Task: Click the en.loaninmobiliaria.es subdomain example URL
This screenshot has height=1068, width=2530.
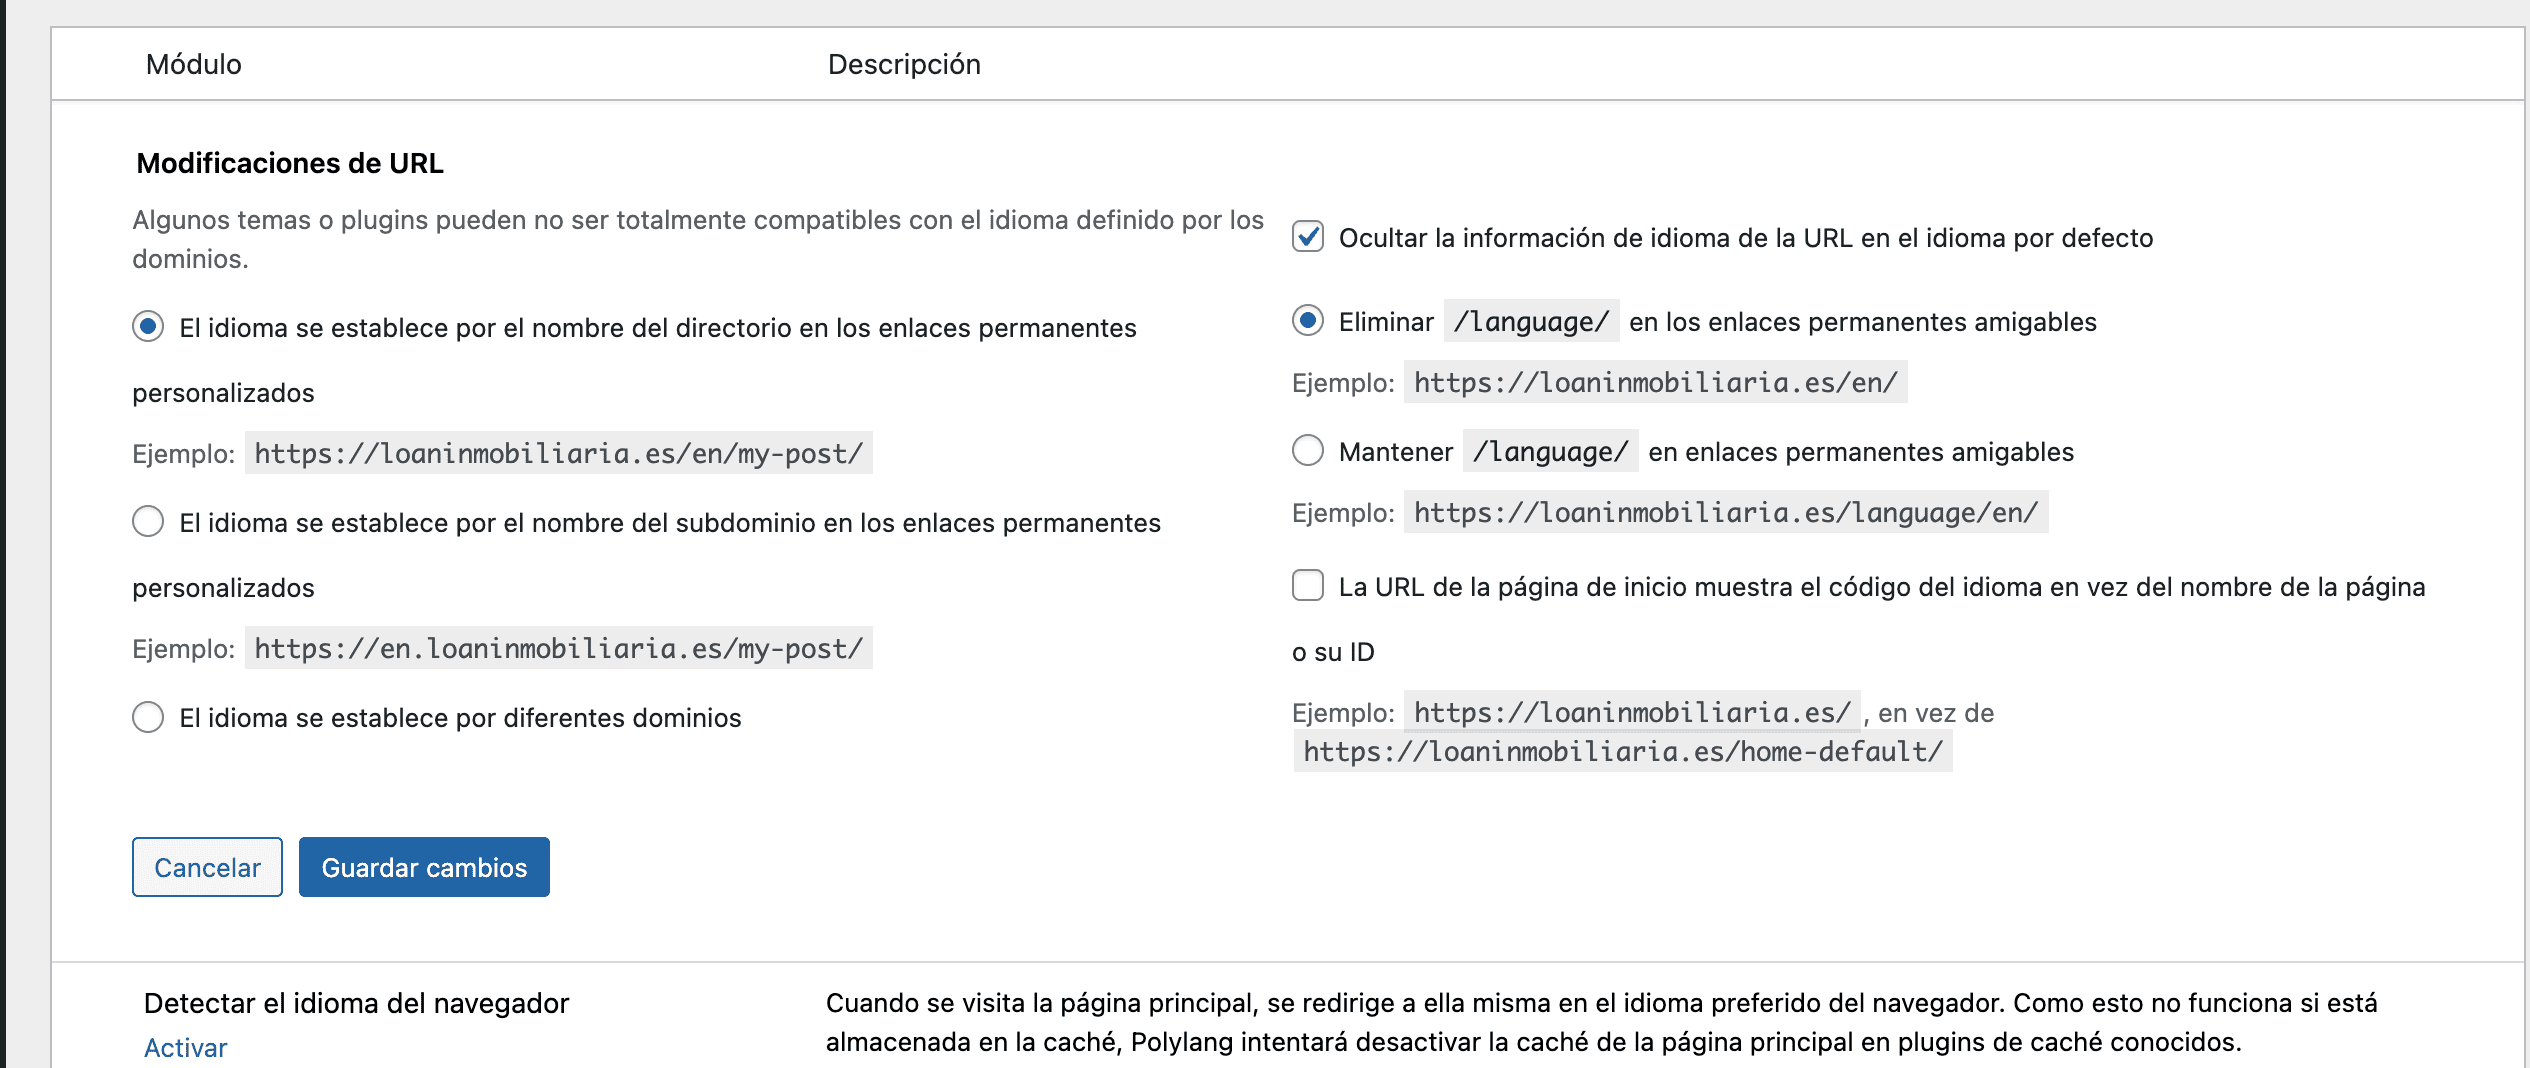Action: [x=558, y=648]
